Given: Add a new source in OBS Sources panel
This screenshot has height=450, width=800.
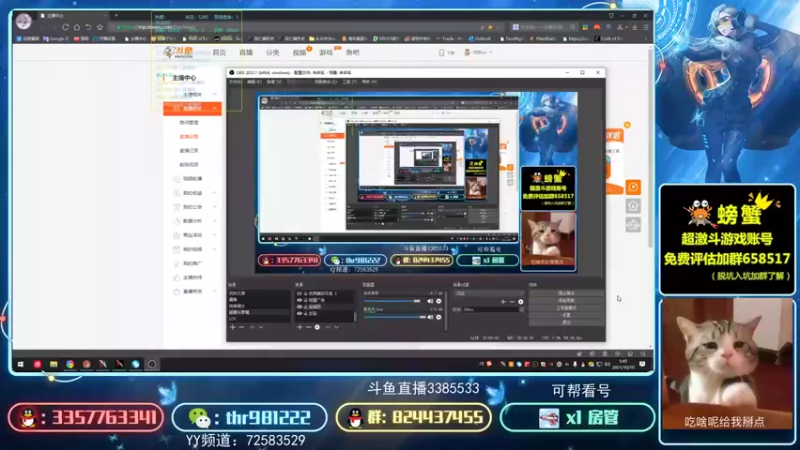Looking at the screenshot, I should point(299,327).
